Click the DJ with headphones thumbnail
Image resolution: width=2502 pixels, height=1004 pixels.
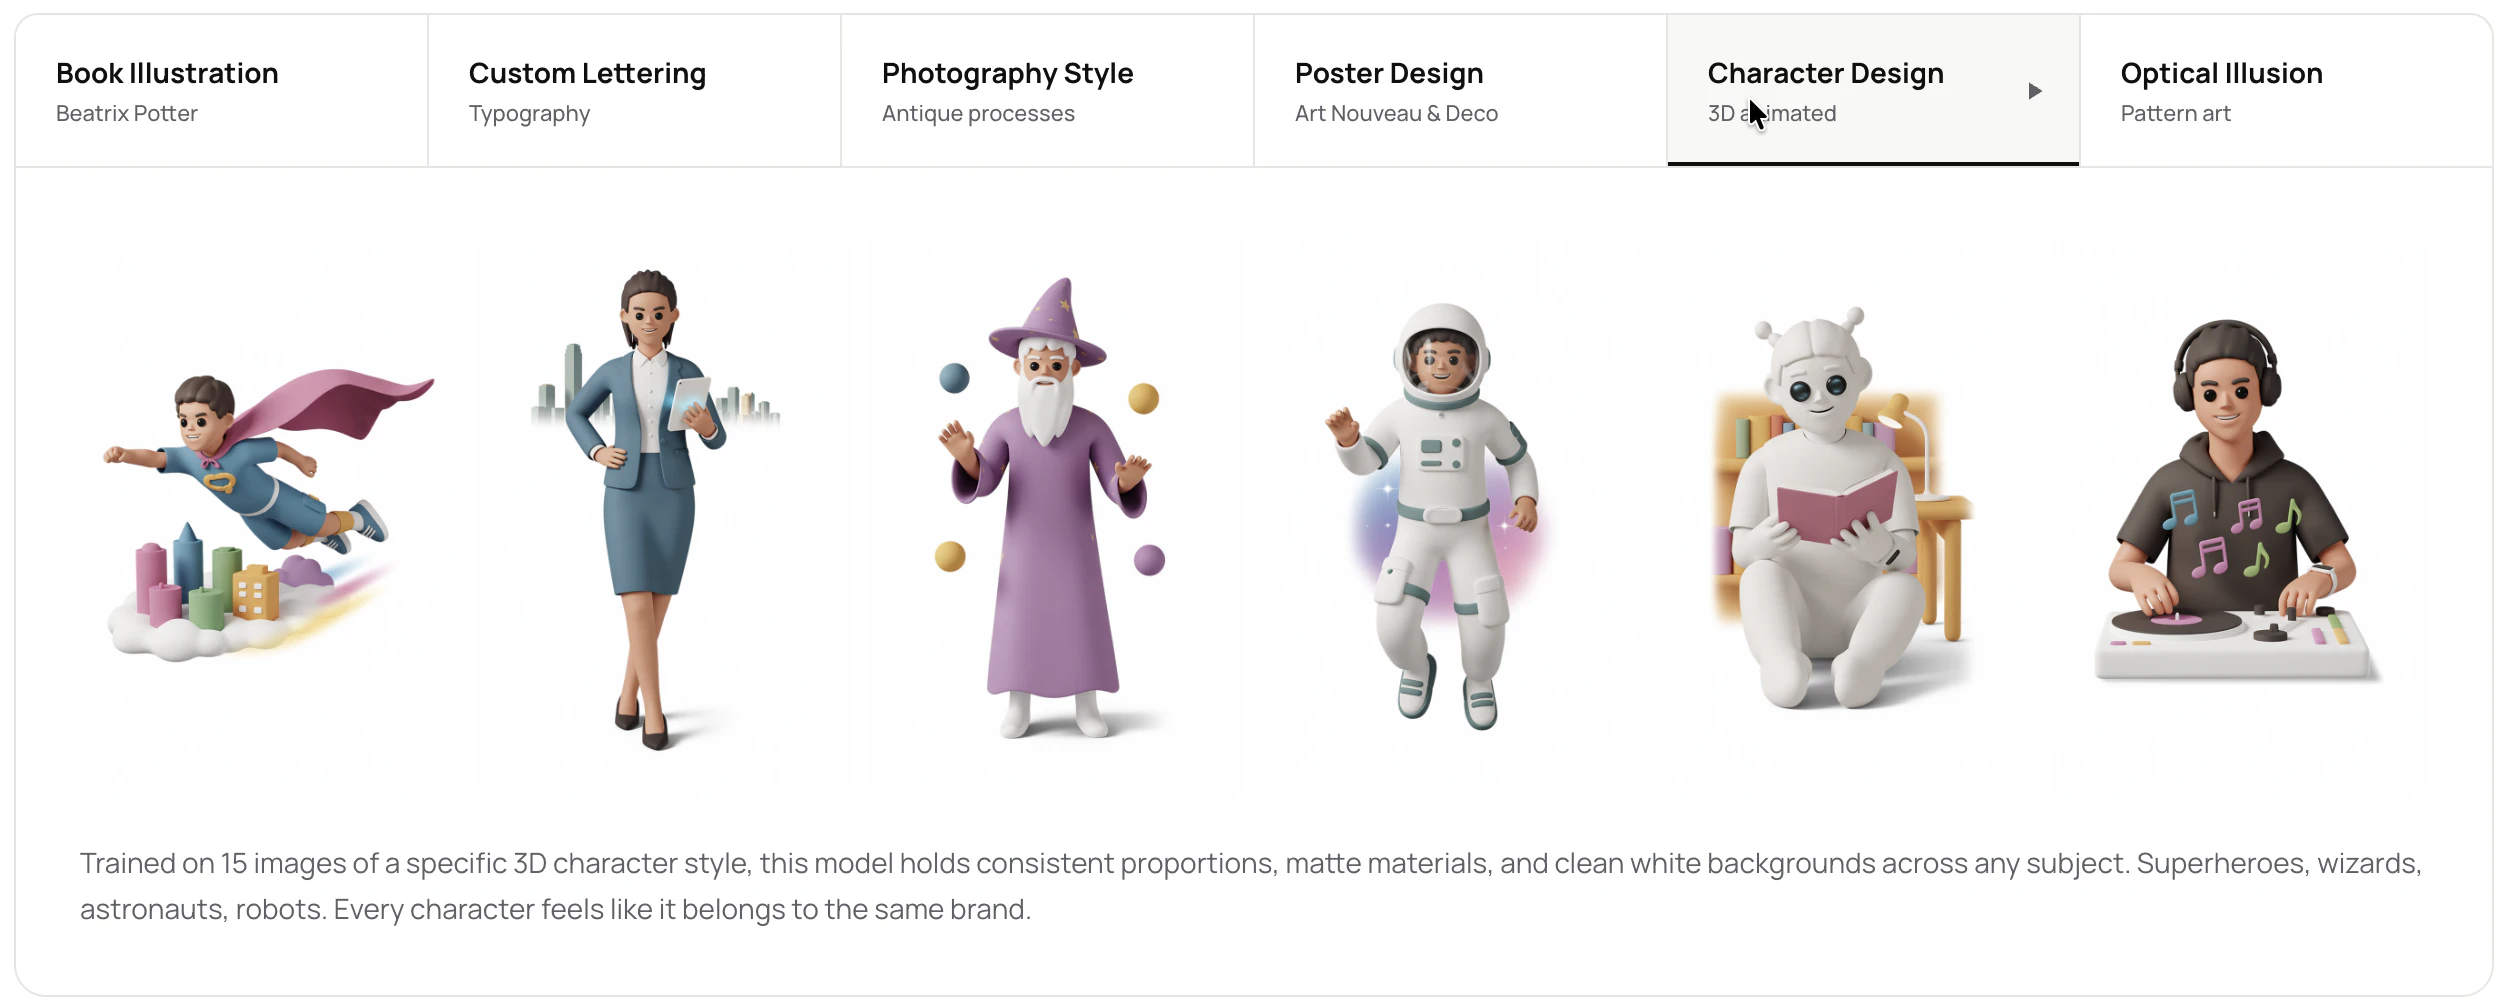(2230, 500)
